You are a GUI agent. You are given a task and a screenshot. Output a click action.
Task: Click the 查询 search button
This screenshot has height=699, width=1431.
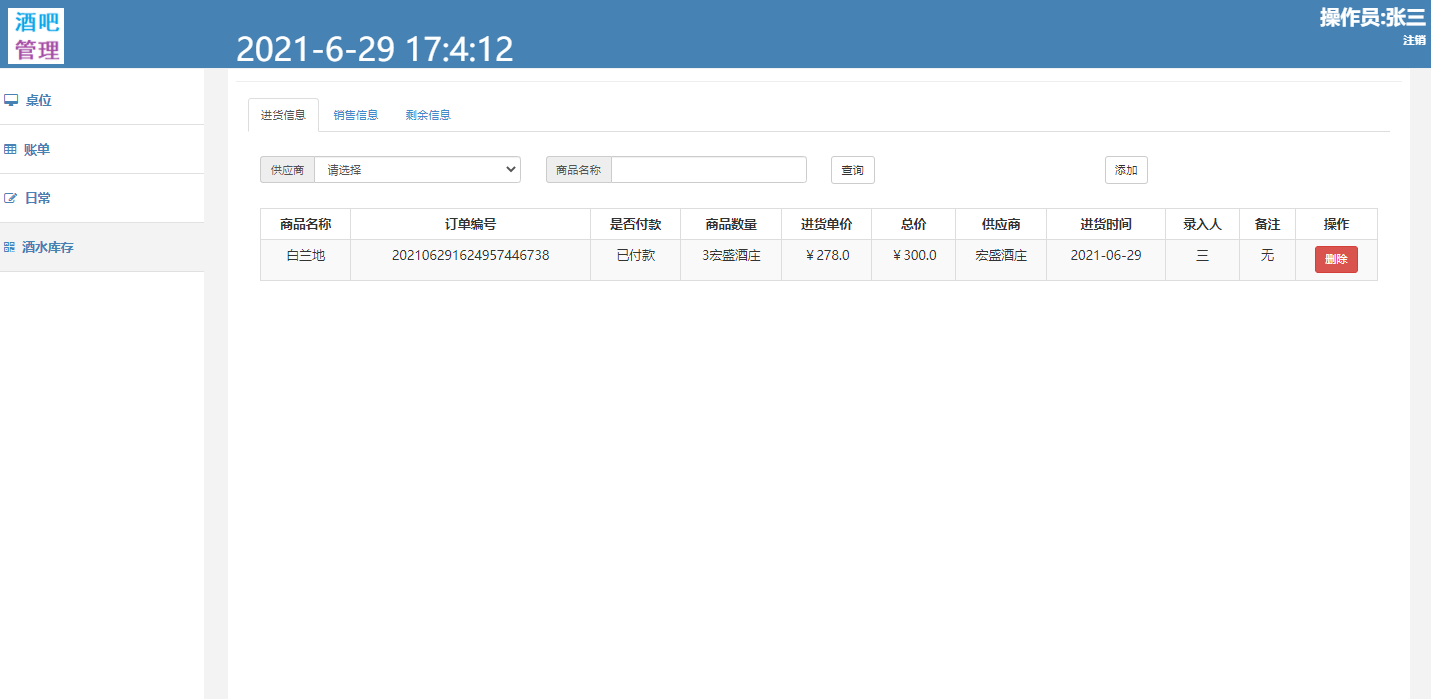[x=852, y=169]
